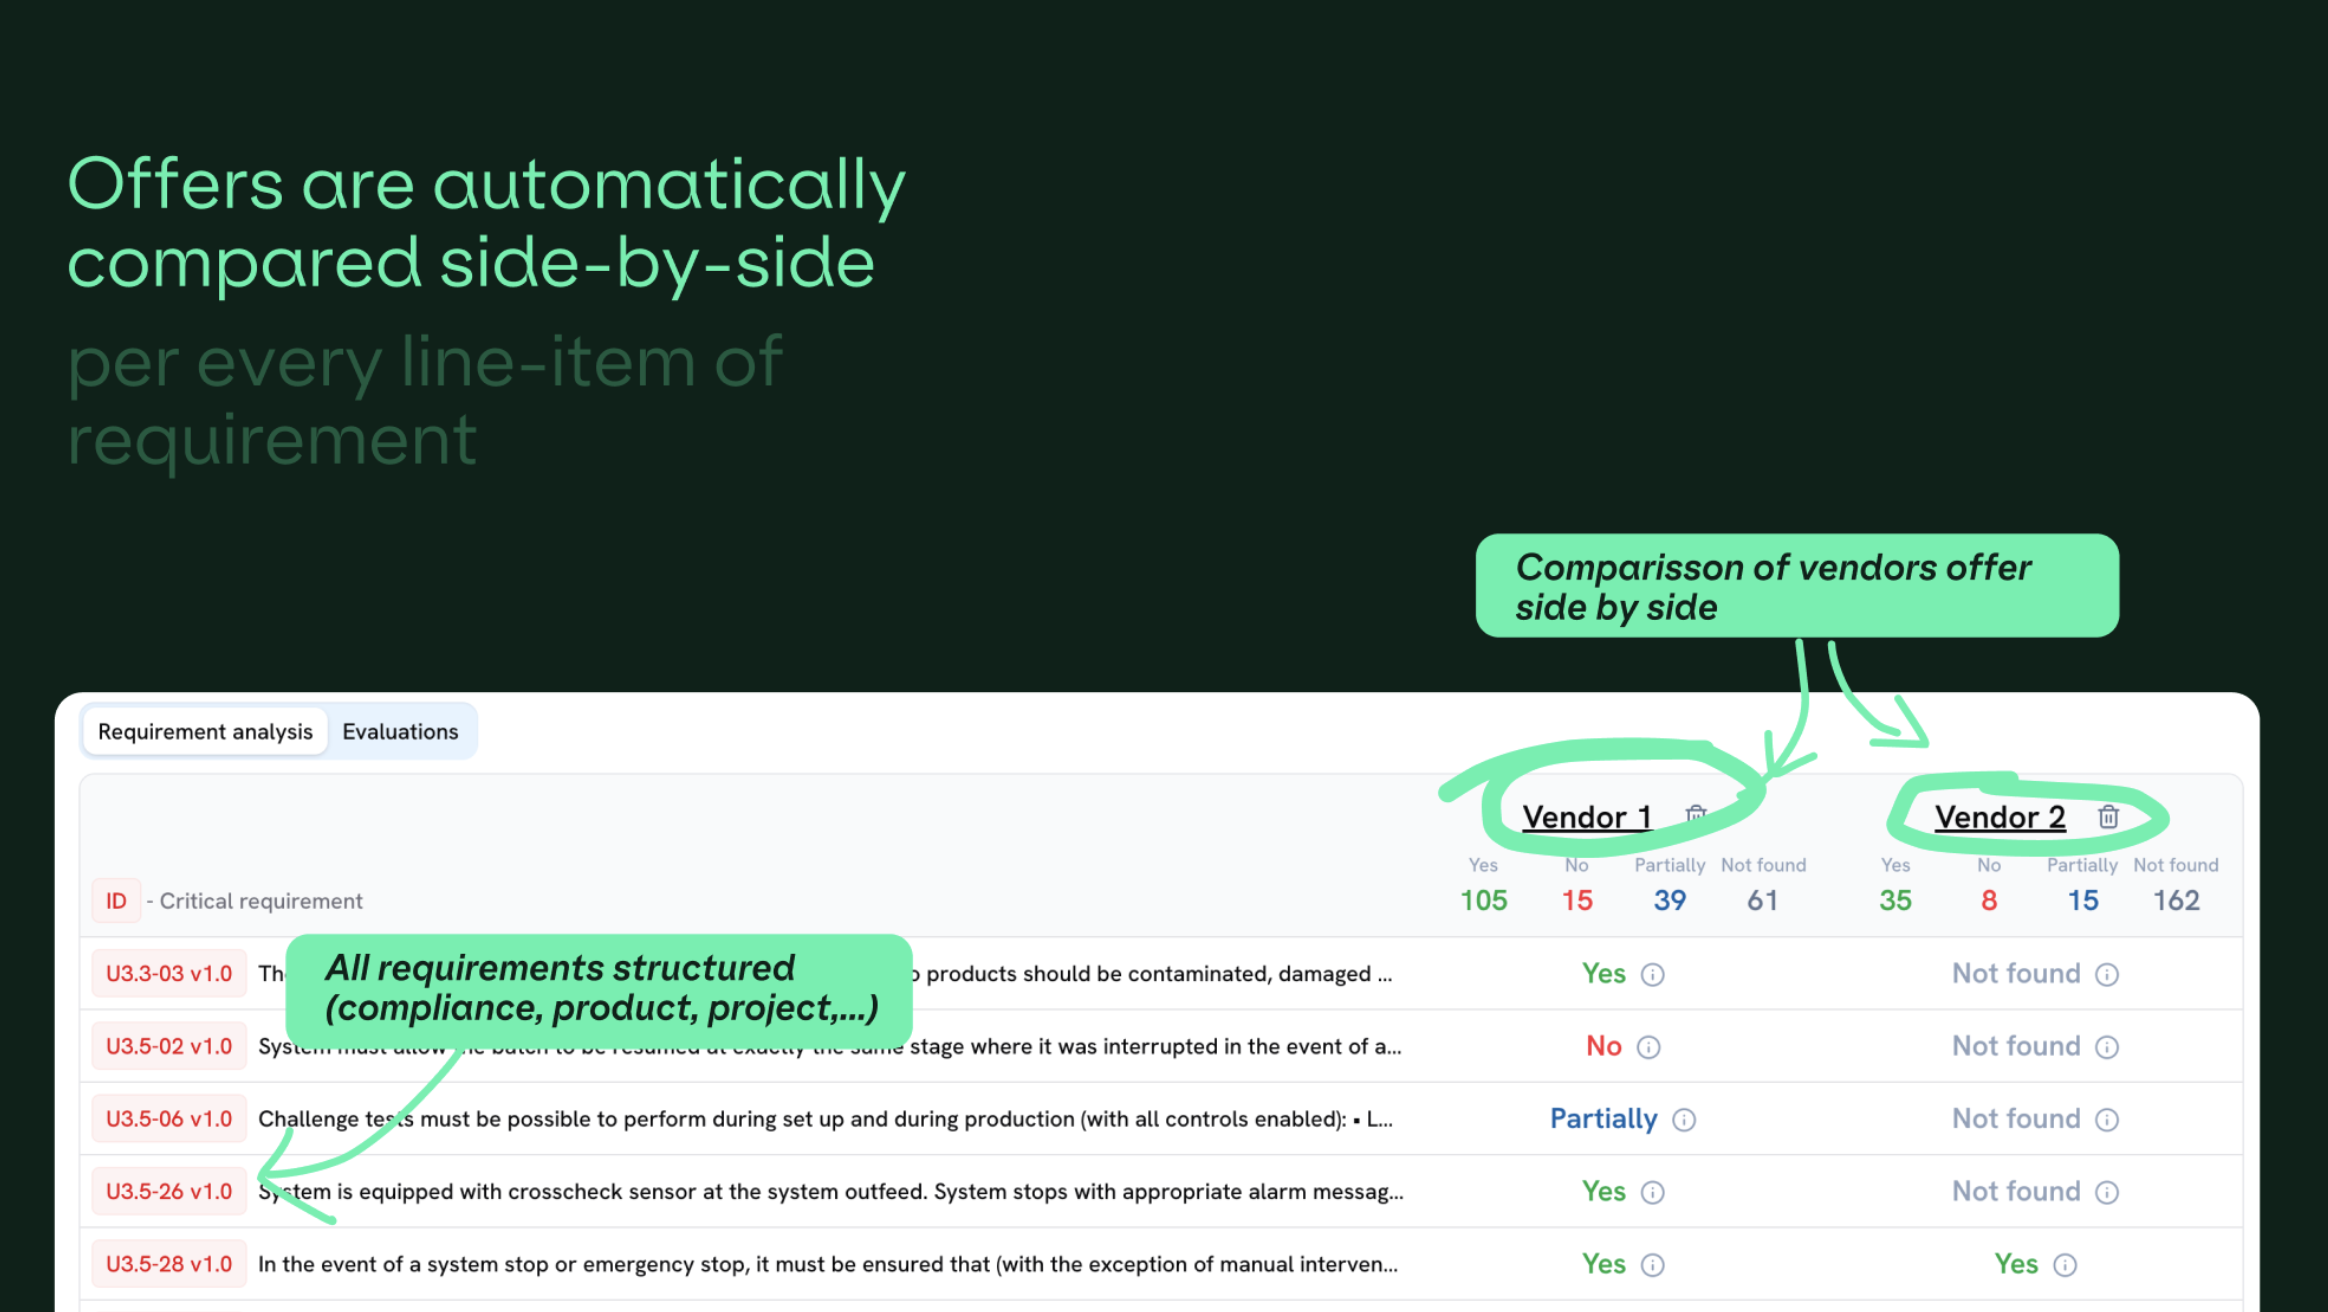Click the U3.5-28 v1.0 requirement tag
The image size is (2328, 1312).
coord(169,1264)
